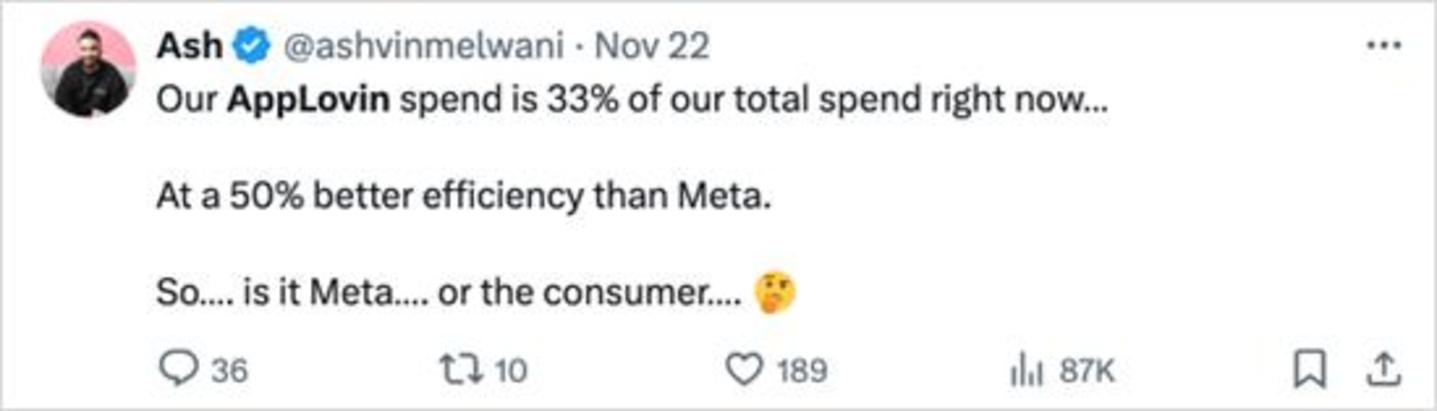Click the like count 189

801,372
